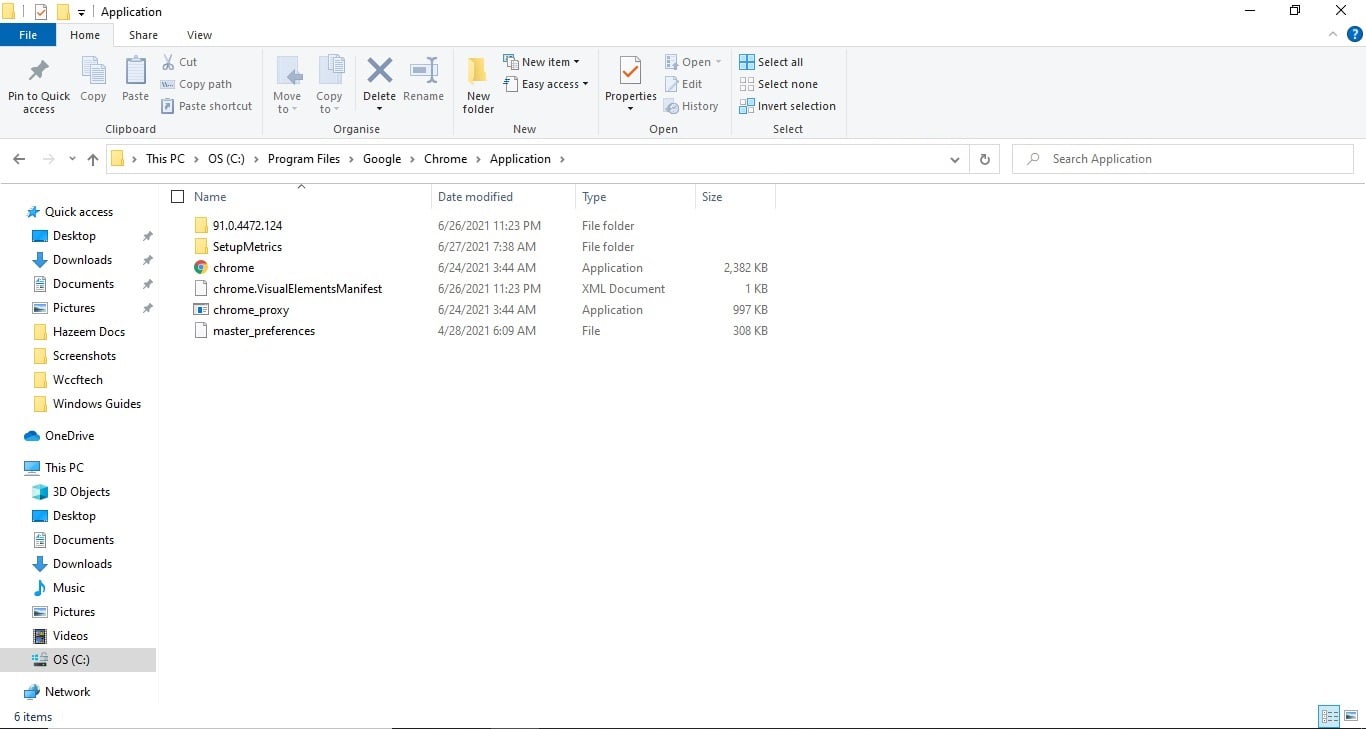Refresh the folder view
1366x729 pixels.
[985, 159]
